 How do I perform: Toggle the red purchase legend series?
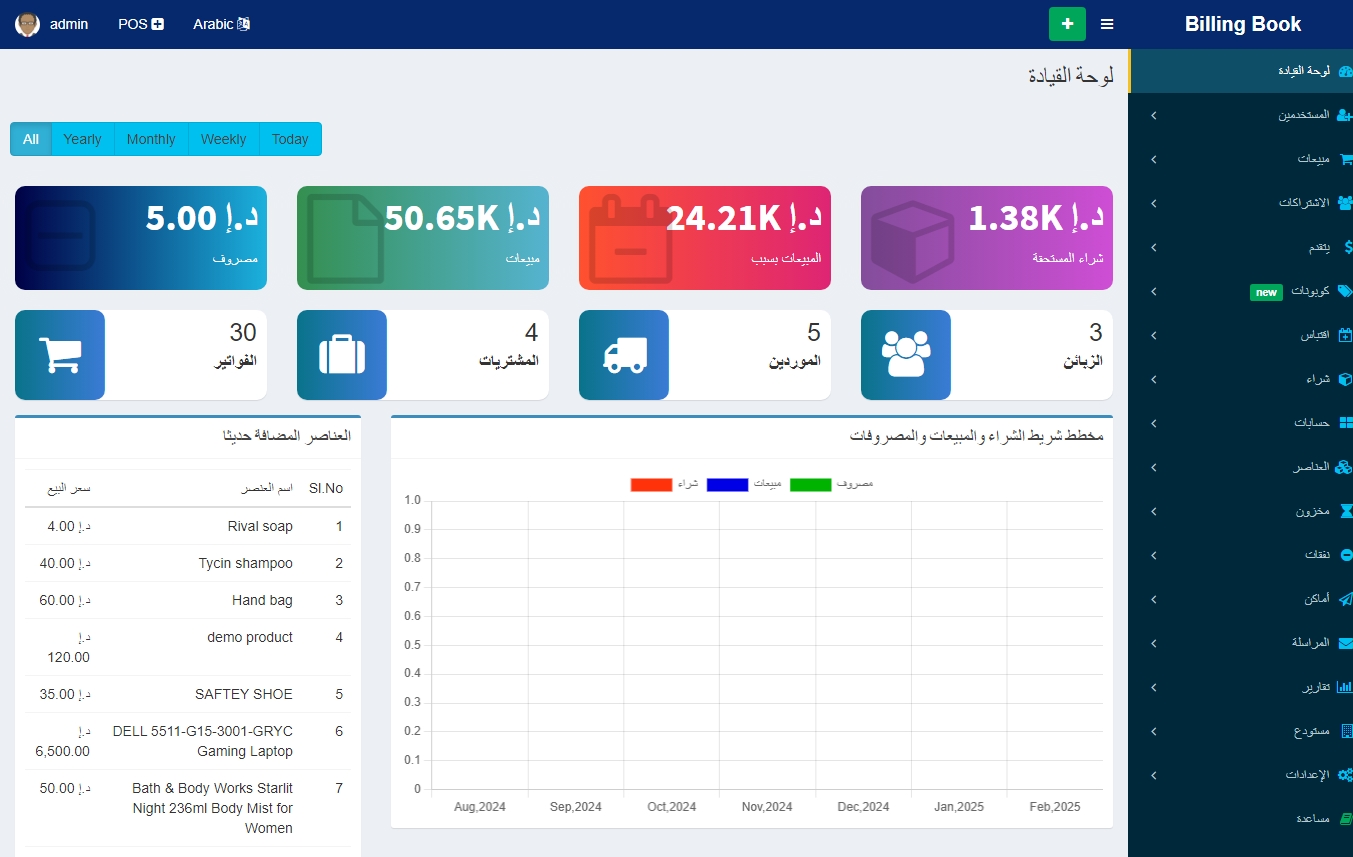[651, 485]
